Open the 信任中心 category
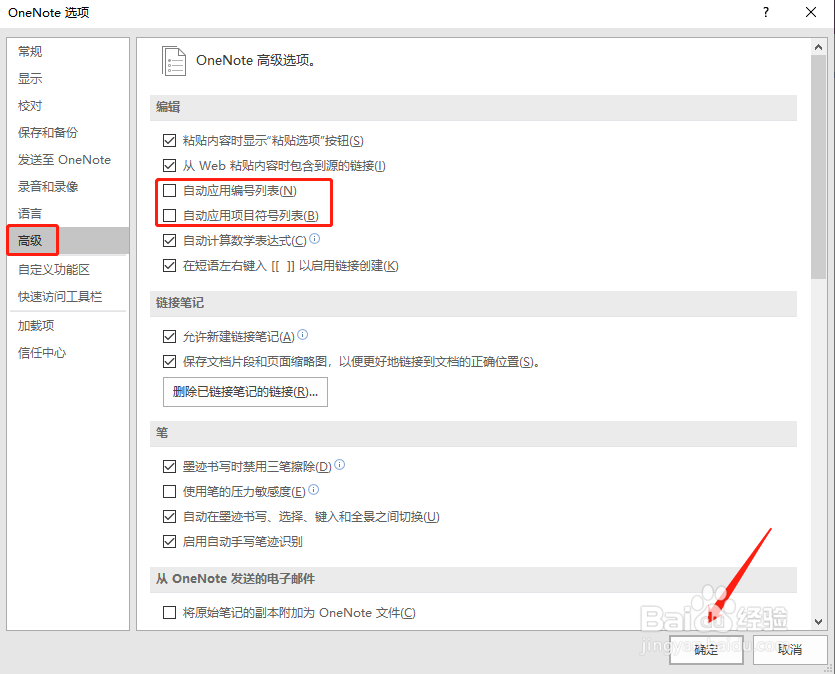 click(68, 353)
